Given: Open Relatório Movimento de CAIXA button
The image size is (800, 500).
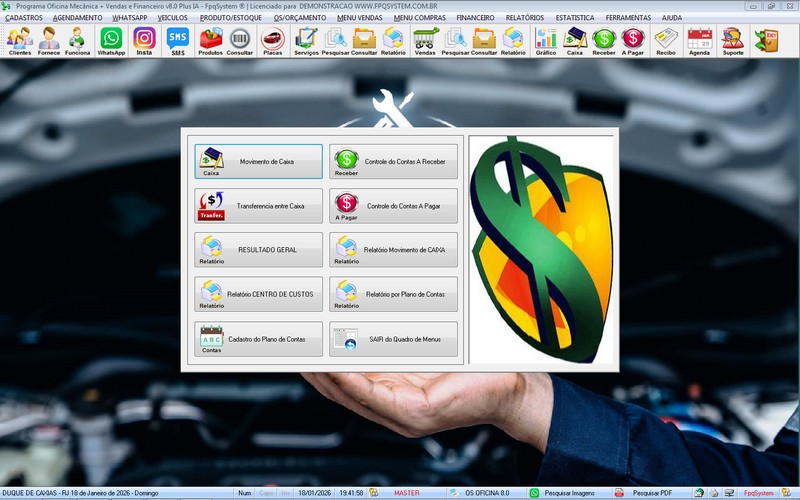Looking at the screenshot, I should click(x=393, y=249).
